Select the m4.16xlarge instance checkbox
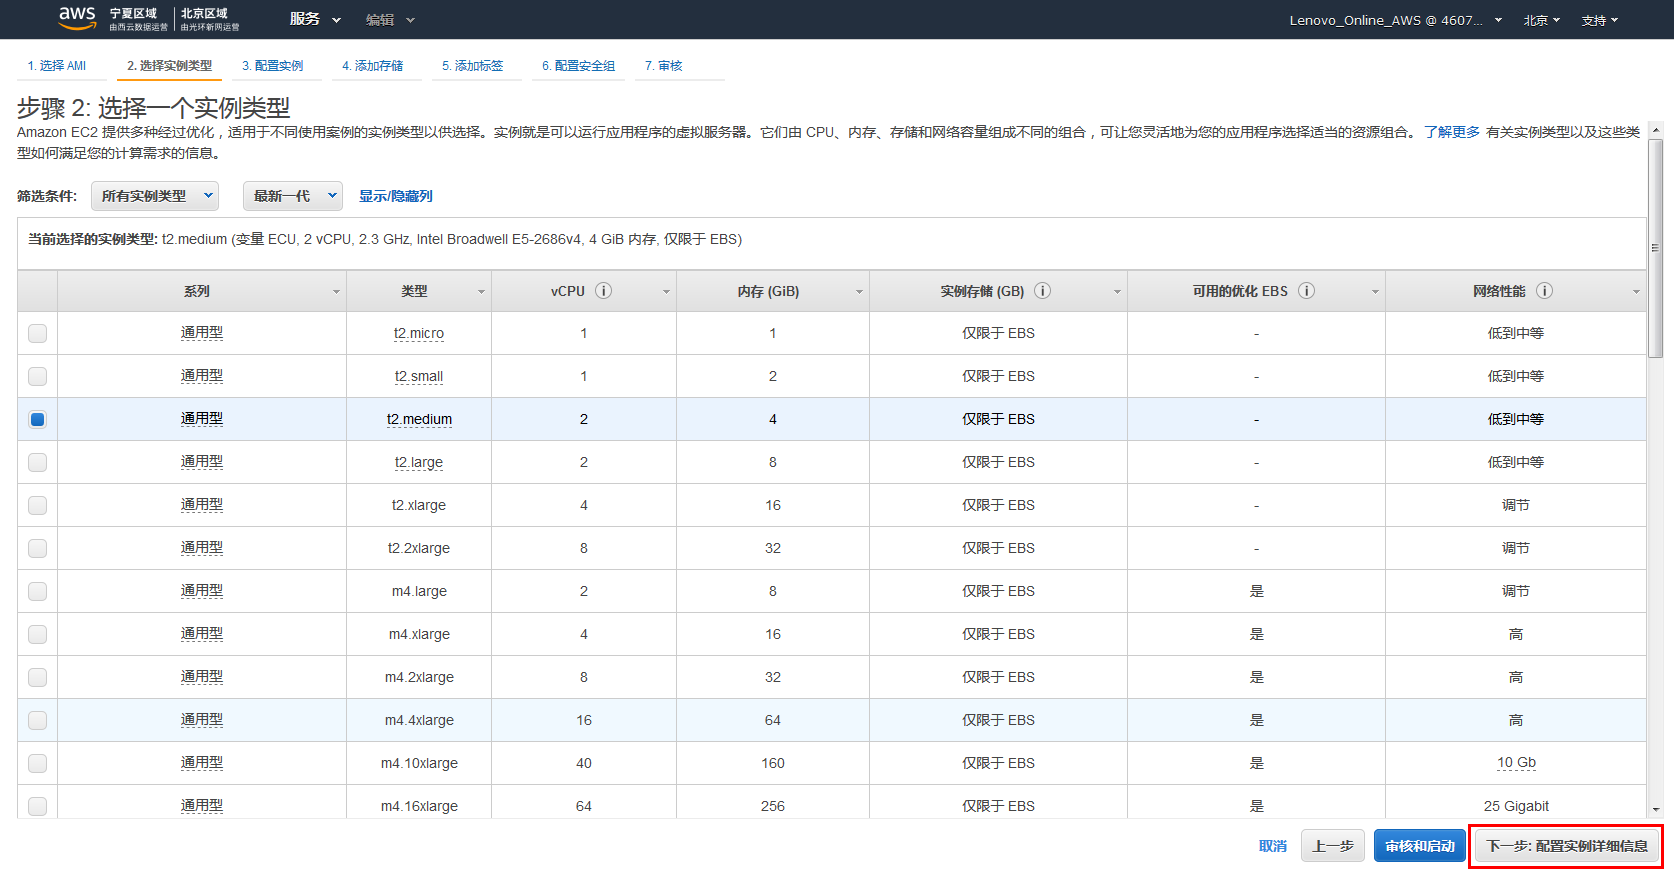The height and width of the screenshot is (879, 1674). [37, 806]
